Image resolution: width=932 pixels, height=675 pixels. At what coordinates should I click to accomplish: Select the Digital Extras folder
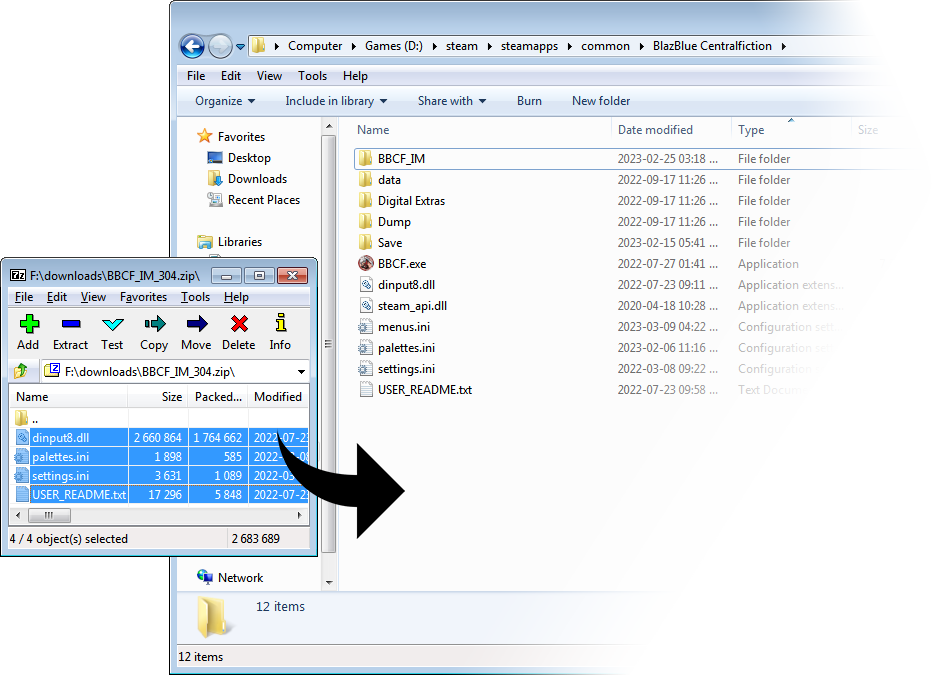click(411, 201)
